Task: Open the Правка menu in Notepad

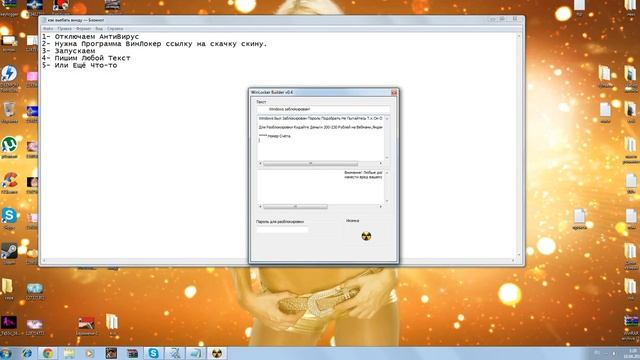Action: [64, 29]
